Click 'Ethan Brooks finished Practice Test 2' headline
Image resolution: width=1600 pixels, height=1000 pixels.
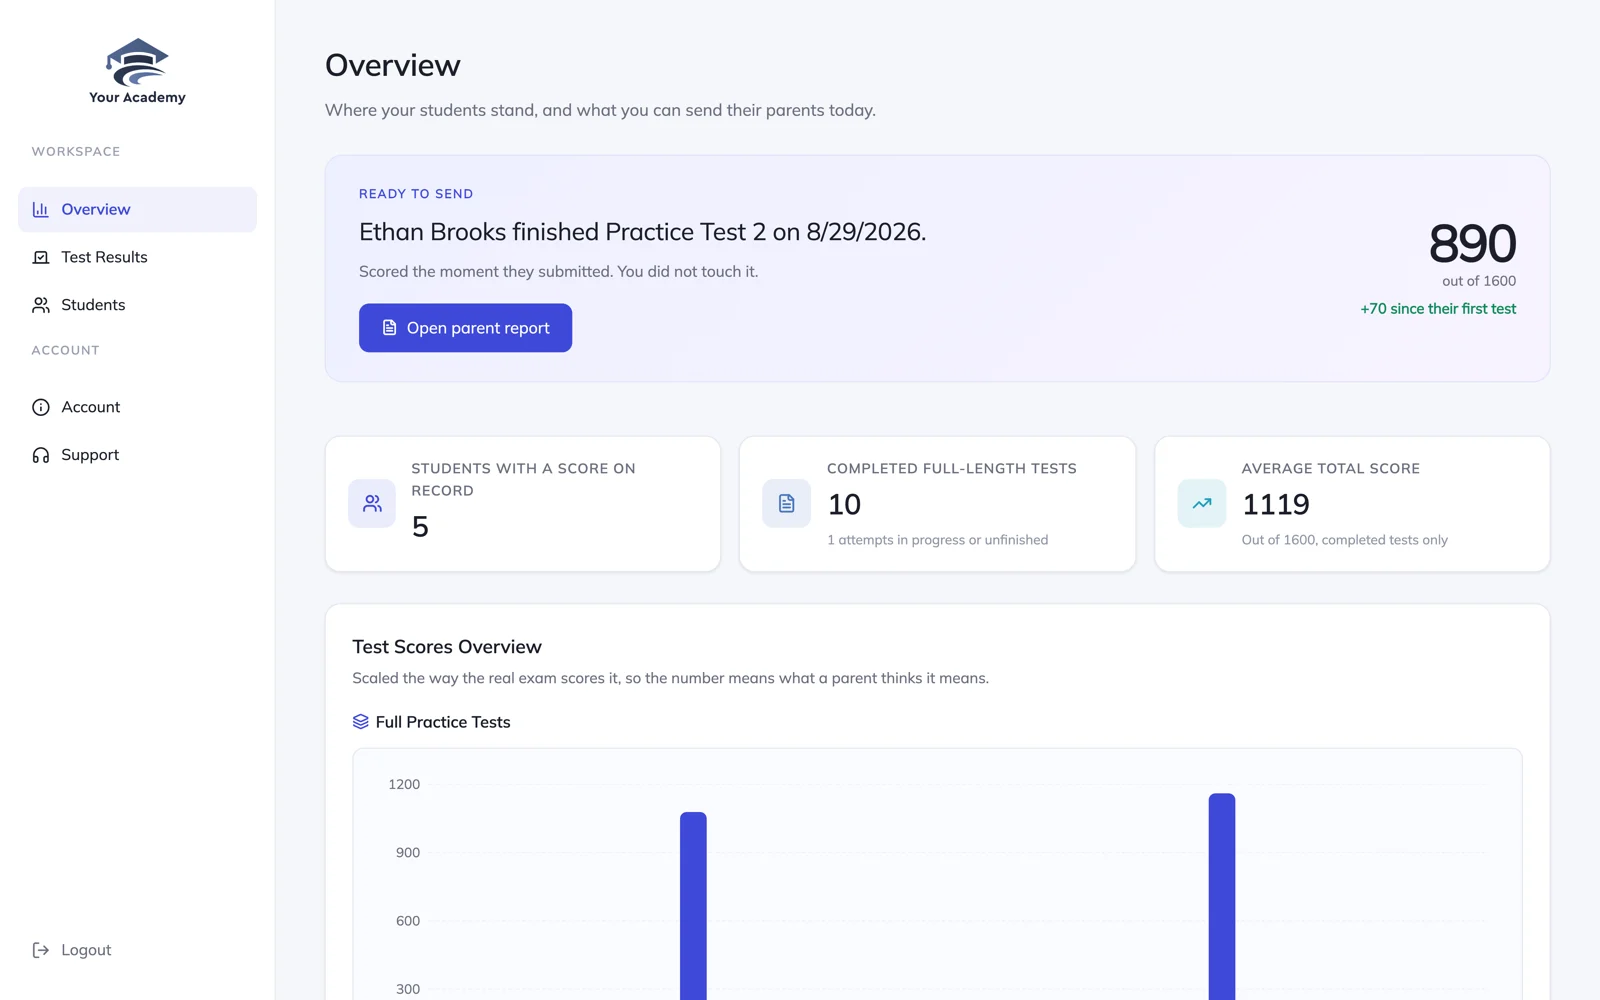(643, 232)
